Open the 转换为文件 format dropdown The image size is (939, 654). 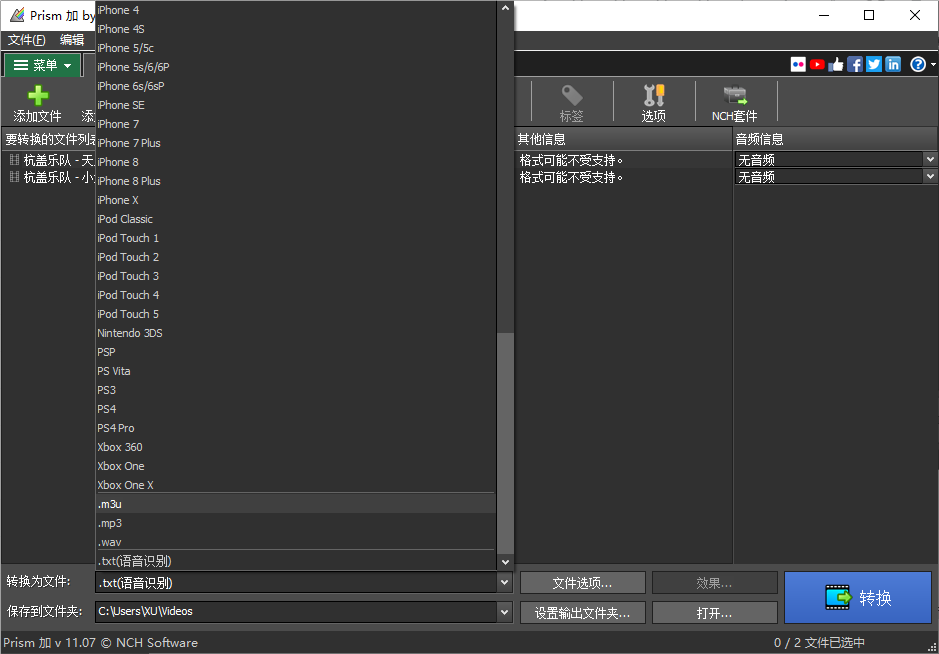[503, 582]
